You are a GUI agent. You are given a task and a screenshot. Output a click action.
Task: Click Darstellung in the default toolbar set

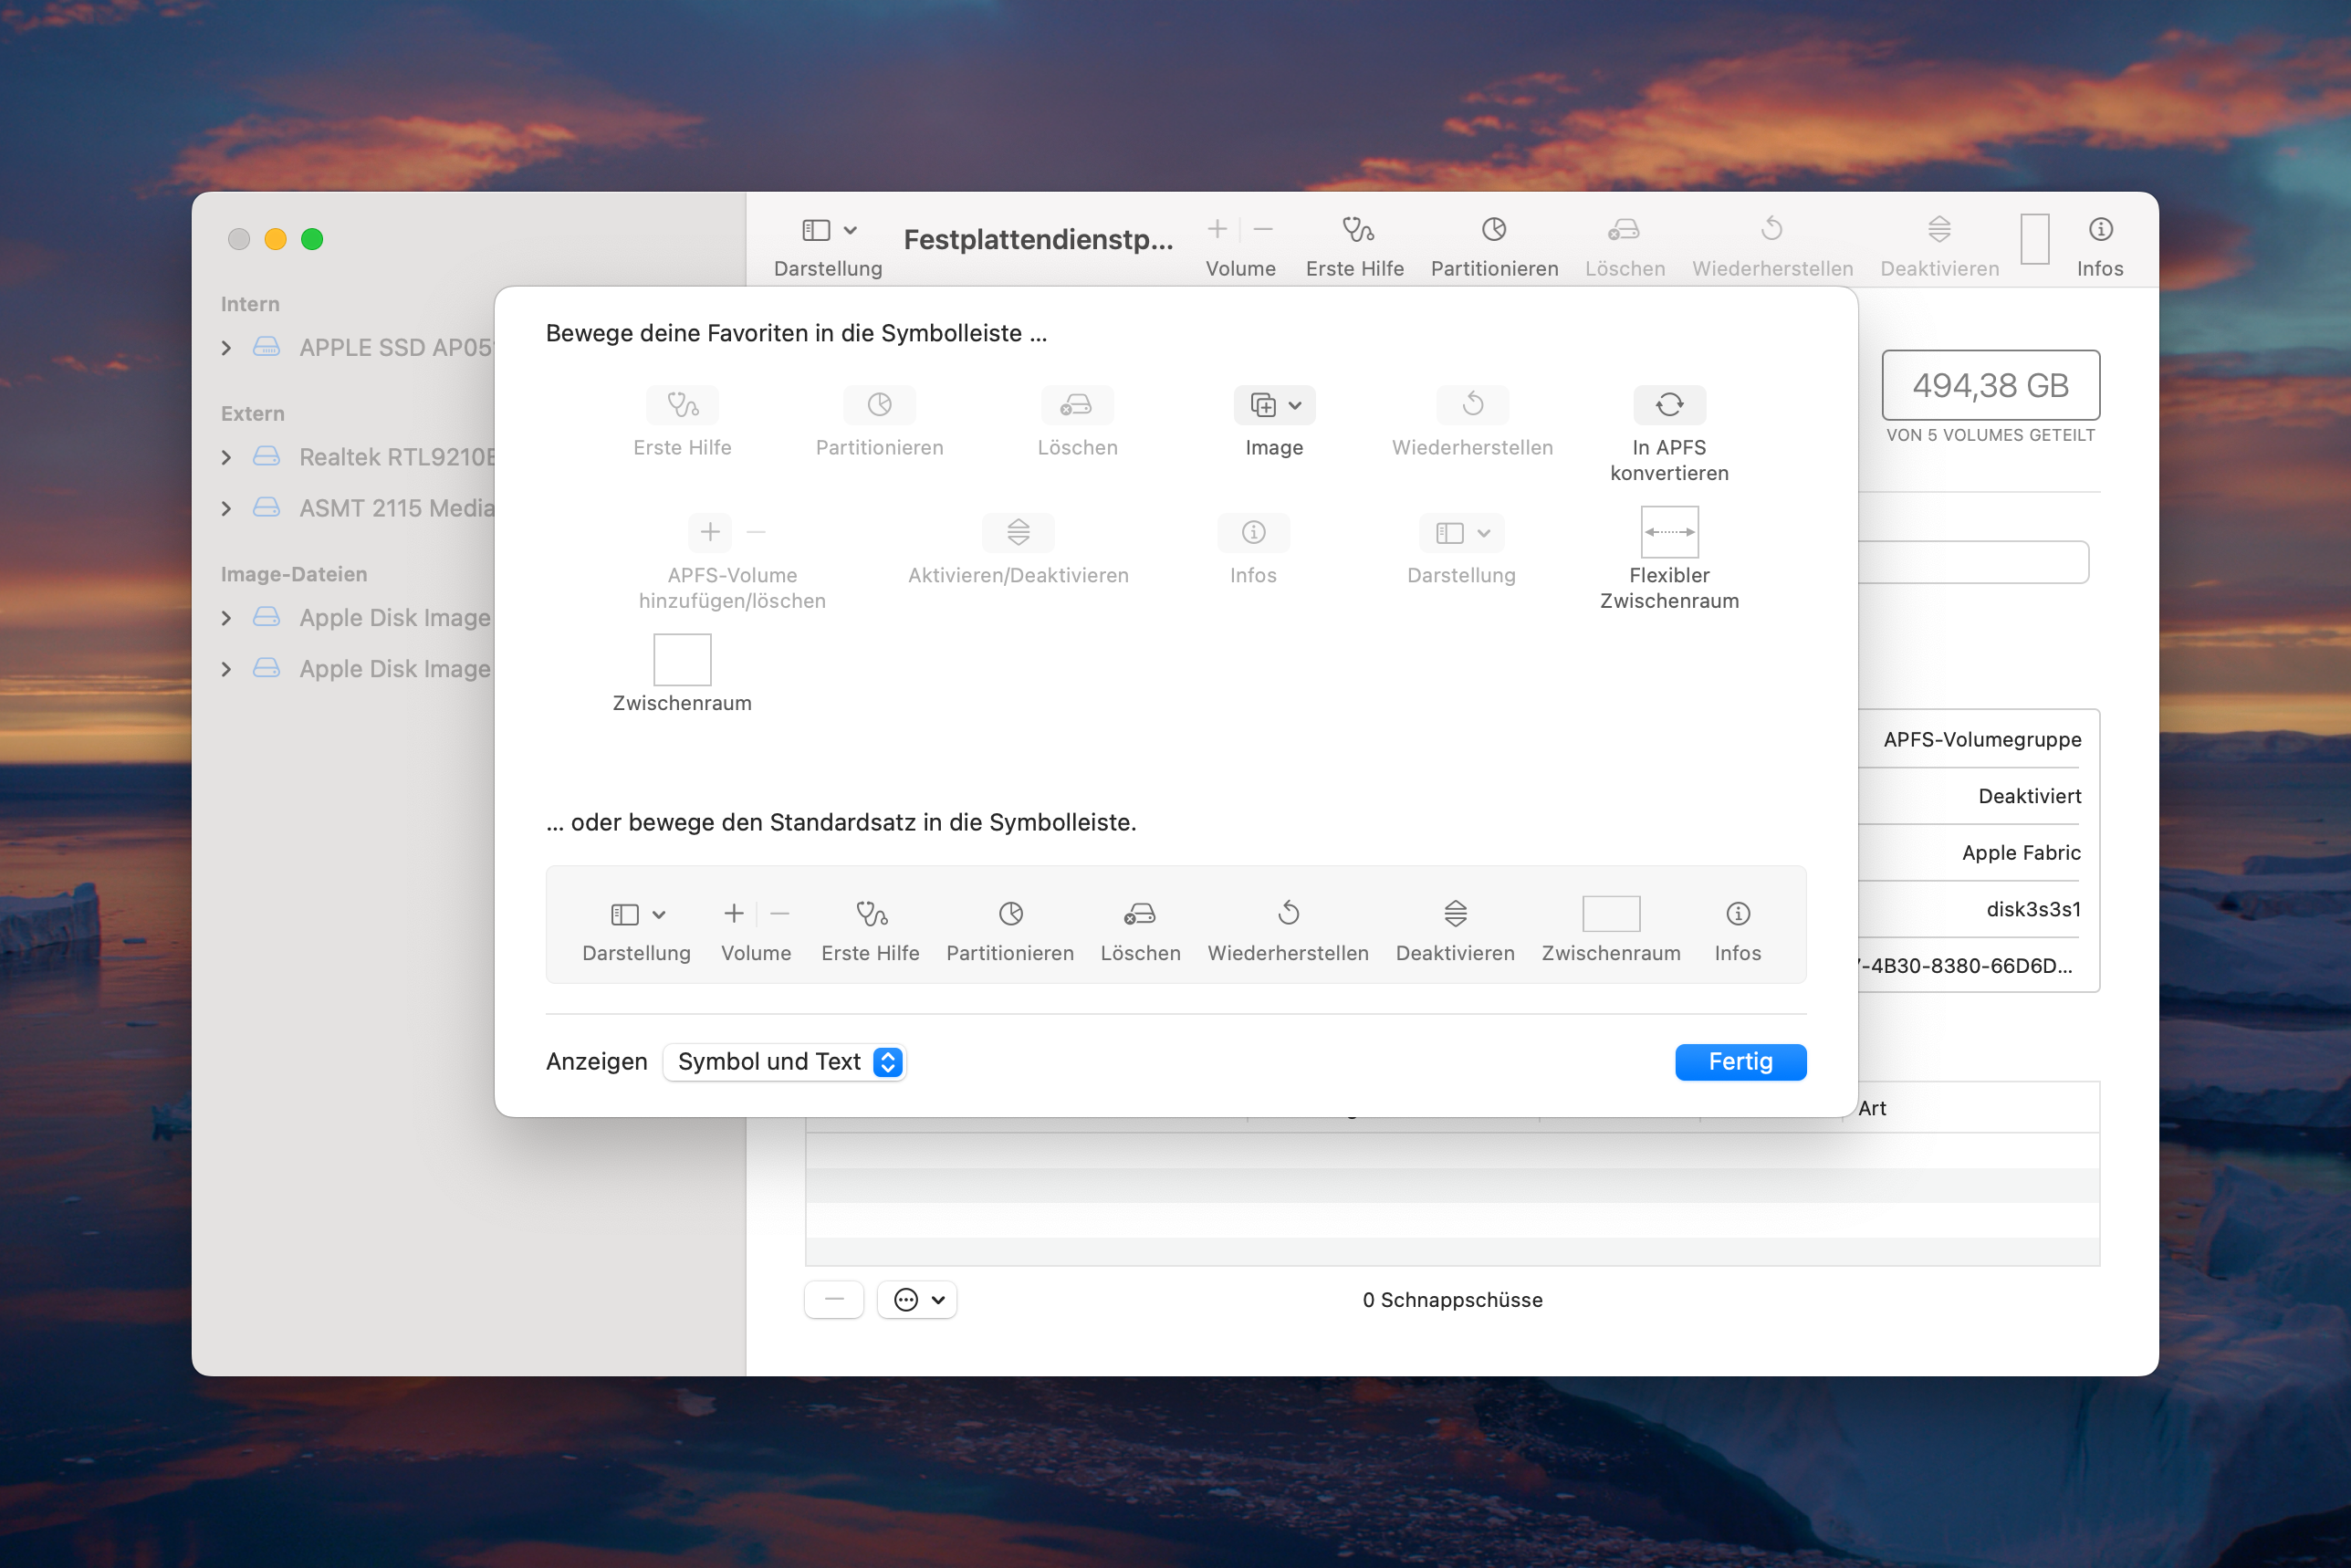[636, 930]
